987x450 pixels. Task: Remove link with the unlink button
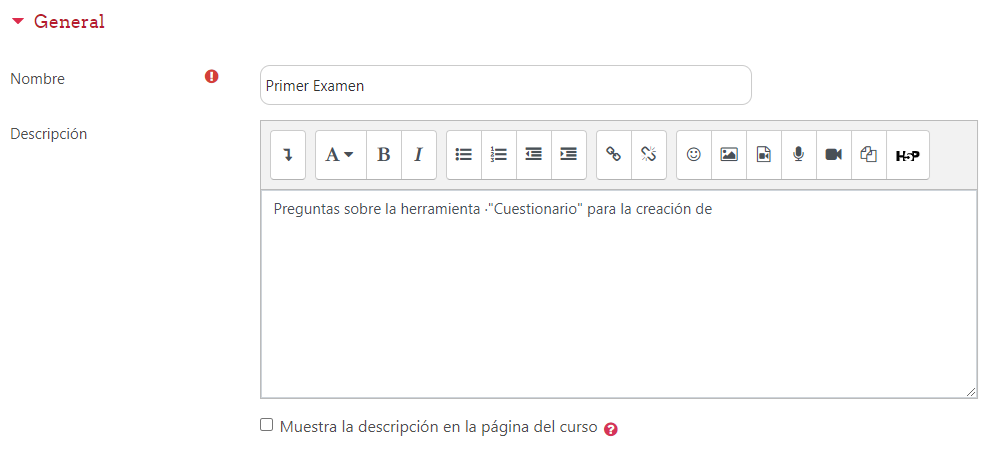pos(649,155)
